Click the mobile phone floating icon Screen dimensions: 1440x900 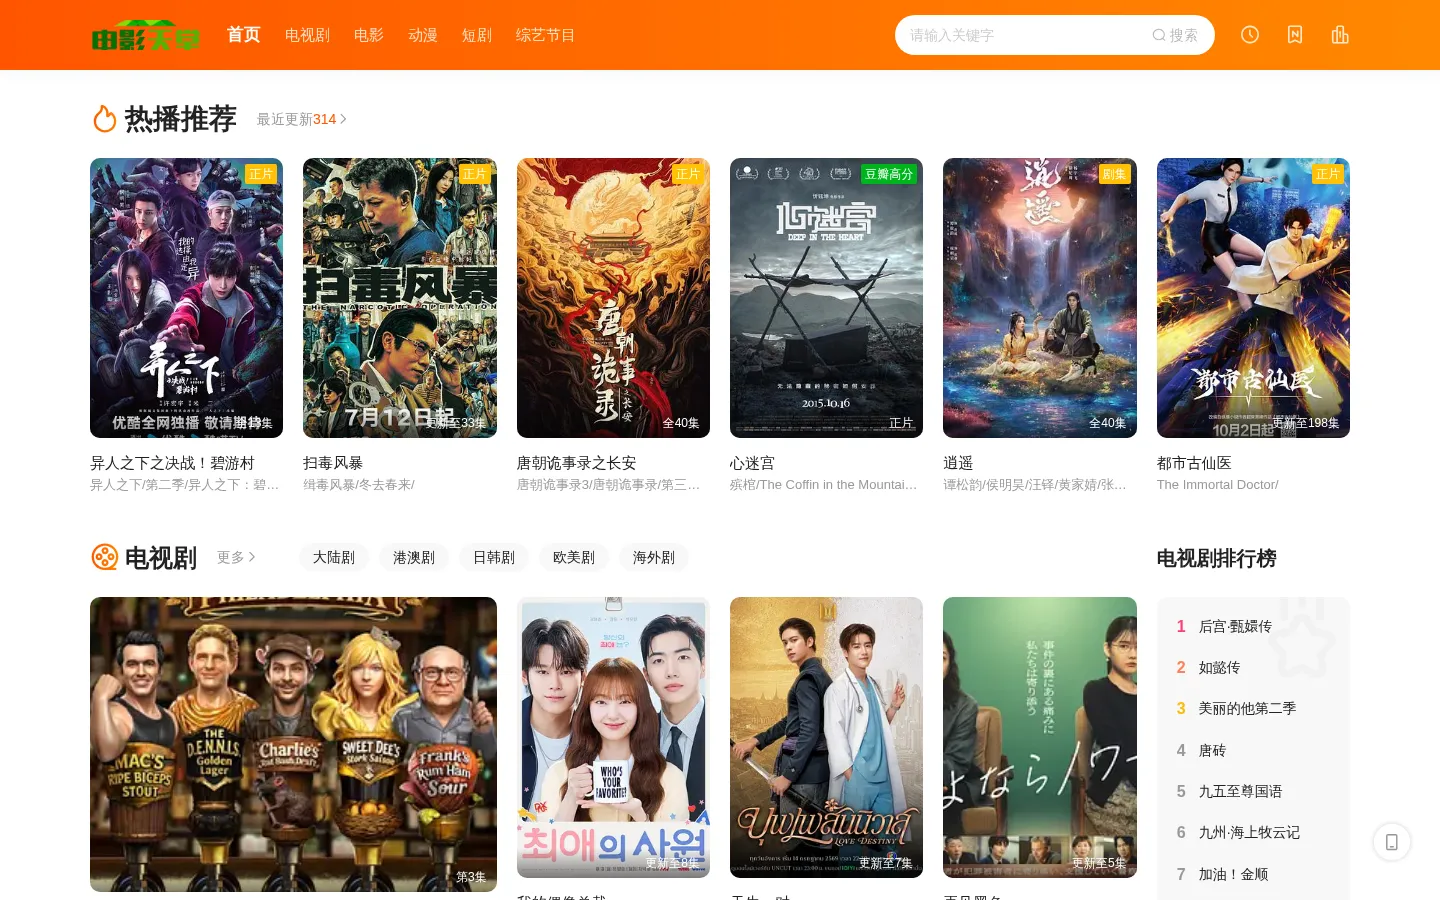(1392, 842)
